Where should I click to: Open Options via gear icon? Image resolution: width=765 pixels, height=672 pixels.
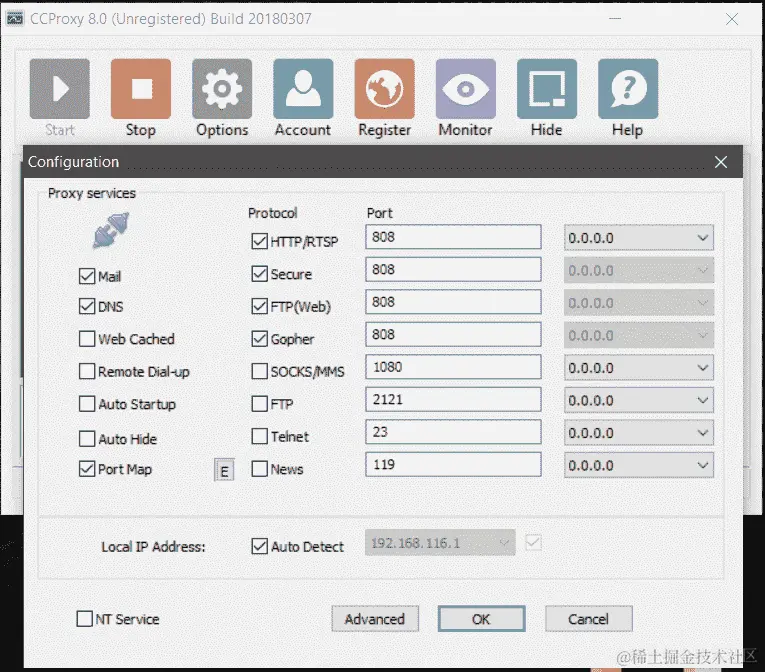click(x=222, y=89)
